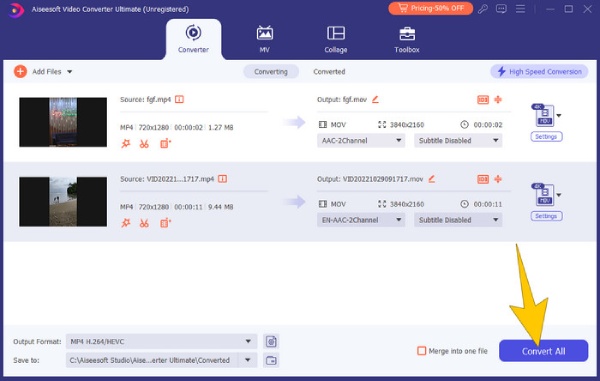Click the Source: fgf.mp4 label
This screenshot has width=600, height=381.
(x=145, y=99)
